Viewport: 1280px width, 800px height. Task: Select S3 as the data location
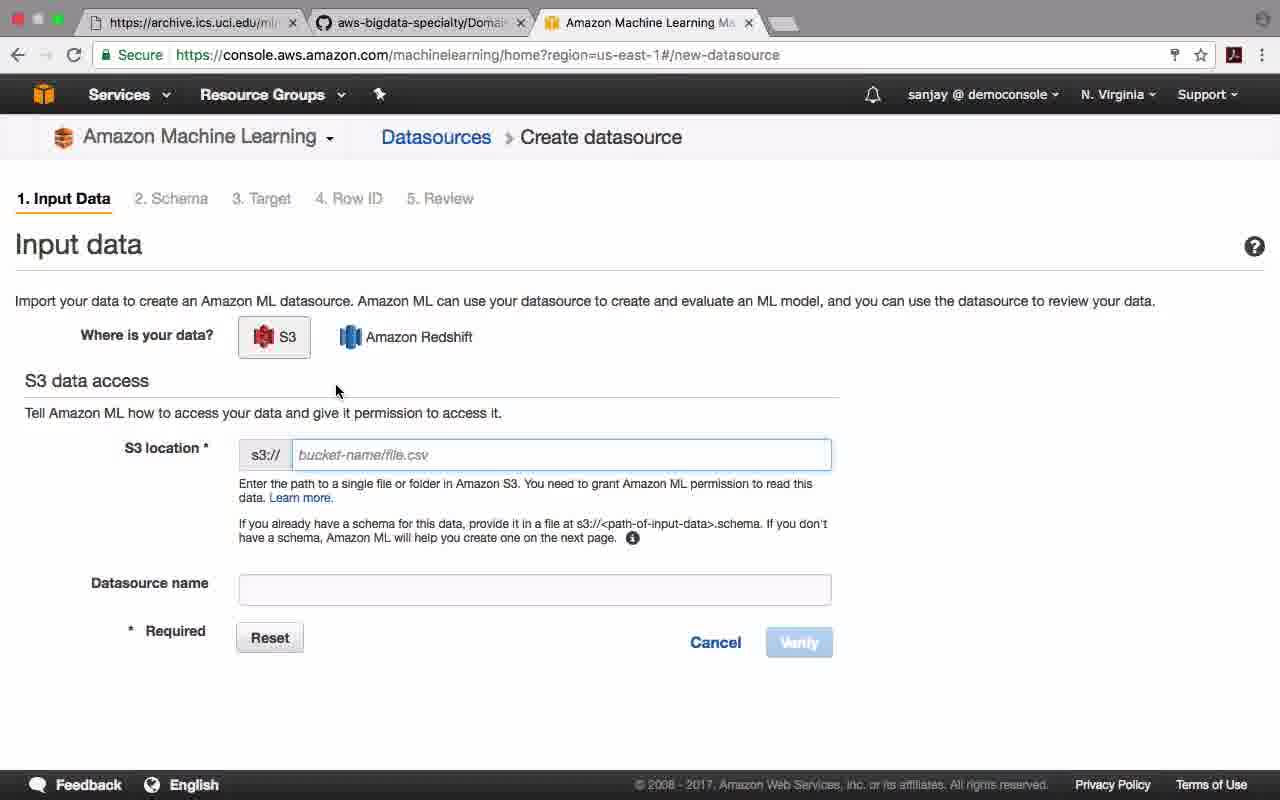(x=274, y=337)
